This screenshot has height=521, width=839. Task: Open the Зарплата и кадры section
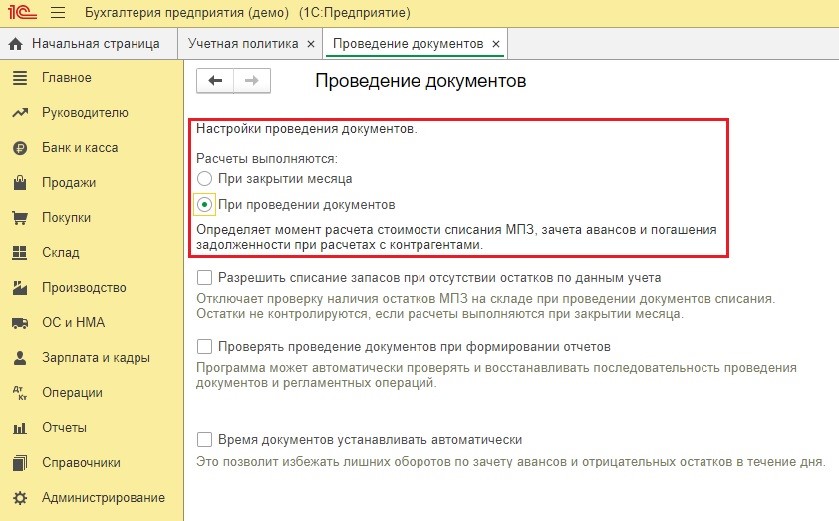[x=95, y=358]
